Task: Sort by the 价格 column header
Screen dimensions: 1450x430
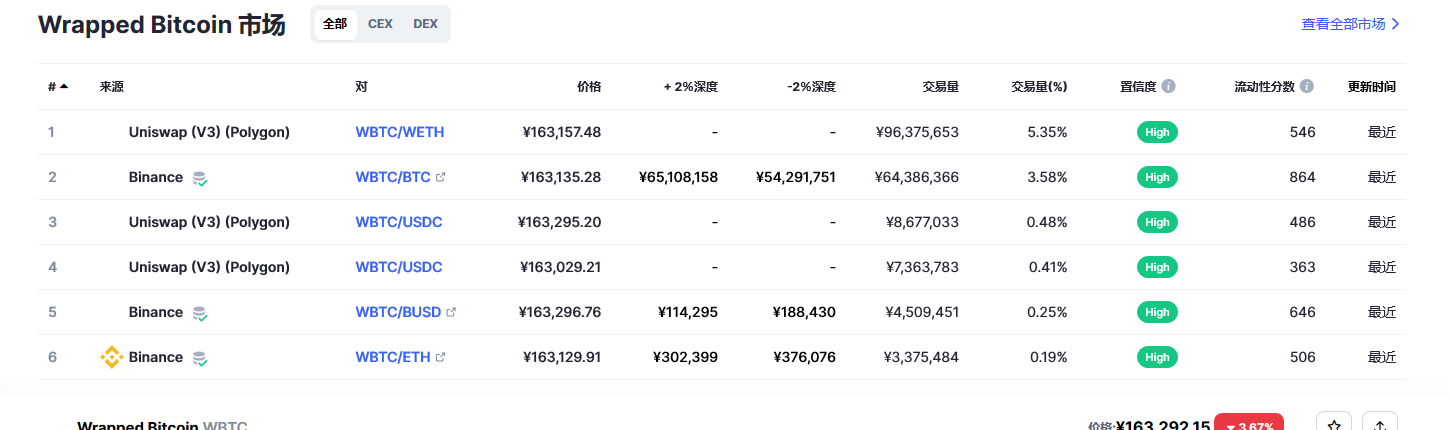Action: pyautogui.click(x=589, y=87)
